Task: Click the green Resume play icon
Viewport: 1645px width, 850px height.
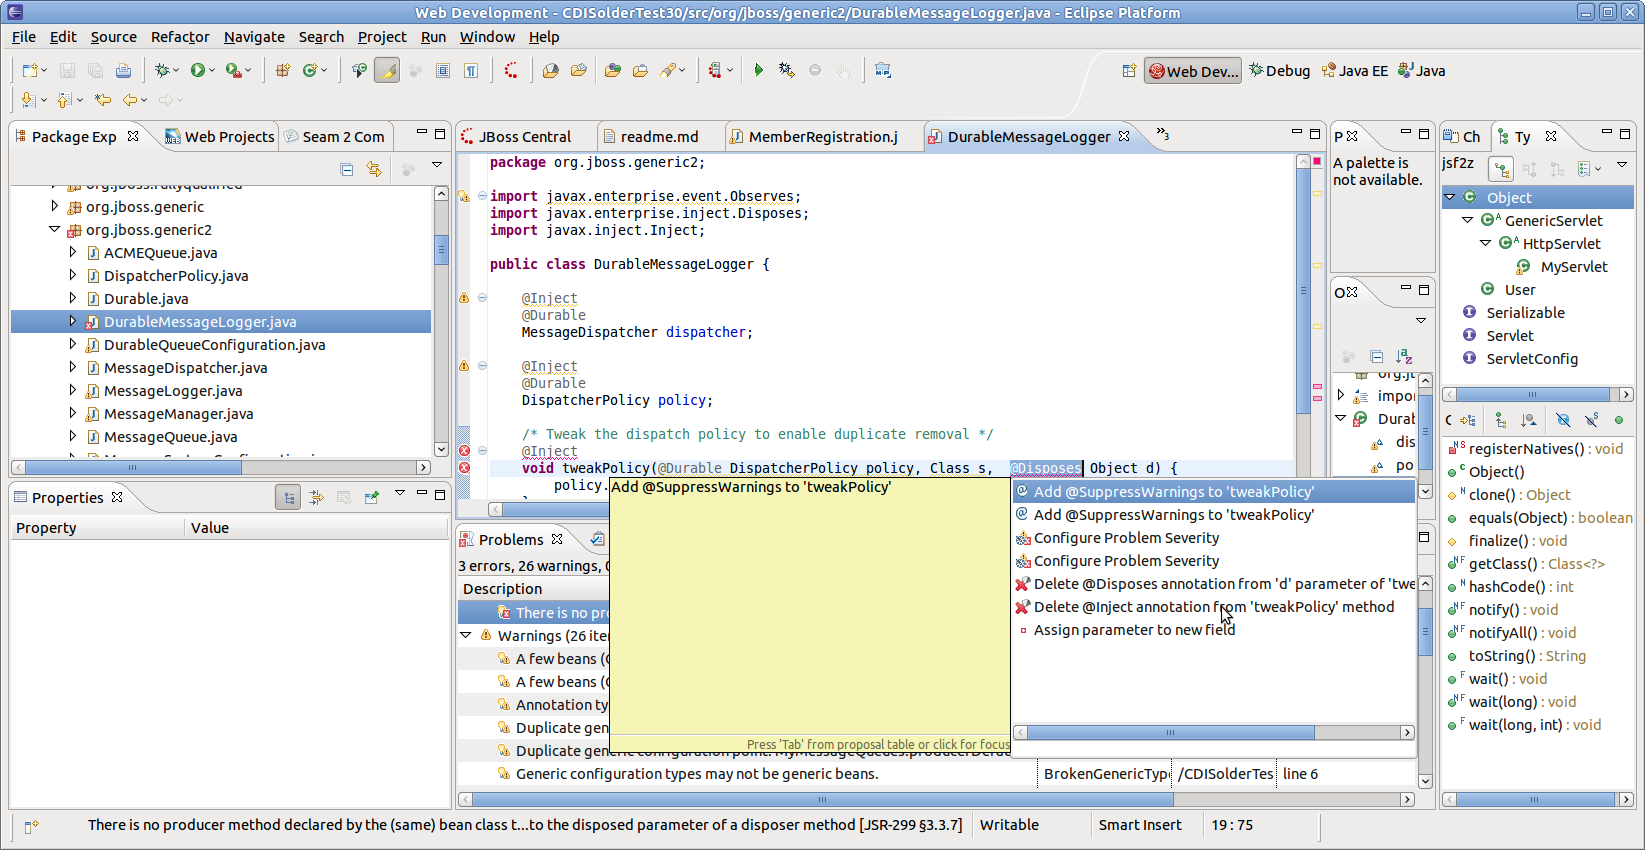Action: point(758,70)
